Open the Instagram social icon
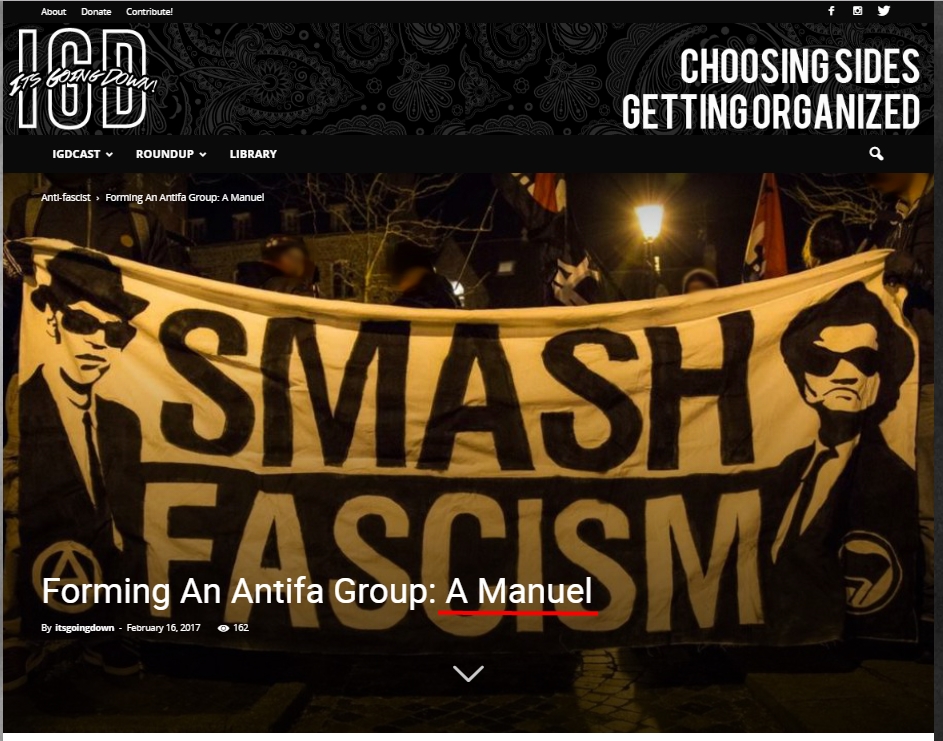 (x=858, y=11)
